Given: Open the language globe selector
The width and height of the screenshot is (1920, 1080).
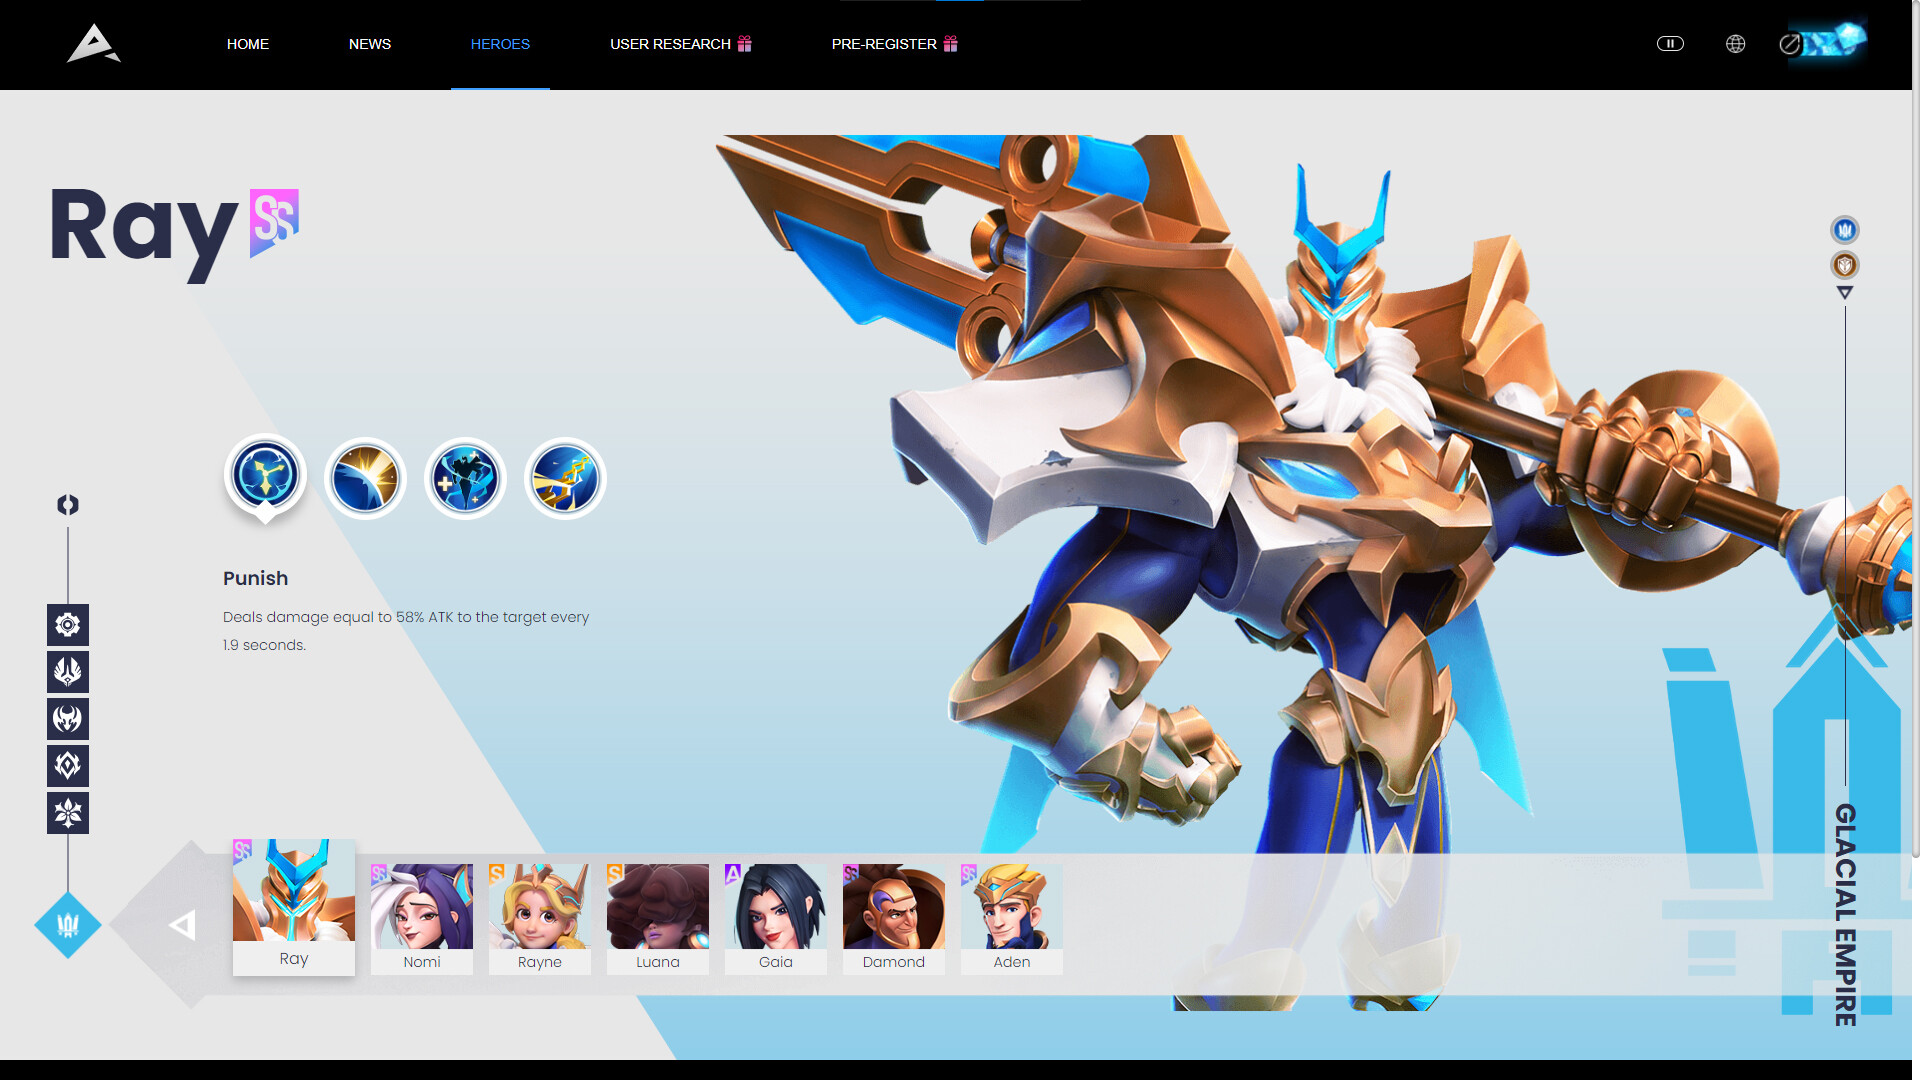Looking at the screenshot, I should tap(1735, 44).
